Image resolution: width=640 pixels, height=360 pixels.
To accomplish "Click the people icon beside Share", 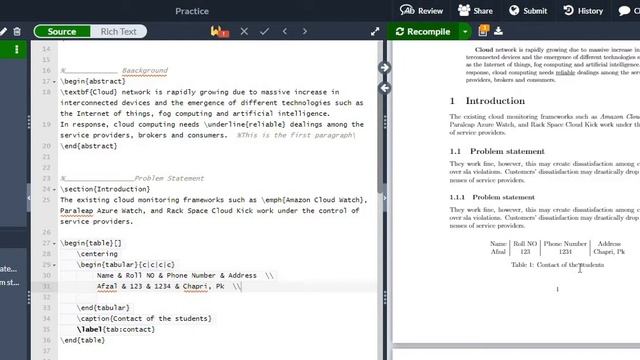I will click(x=464, y=10).
